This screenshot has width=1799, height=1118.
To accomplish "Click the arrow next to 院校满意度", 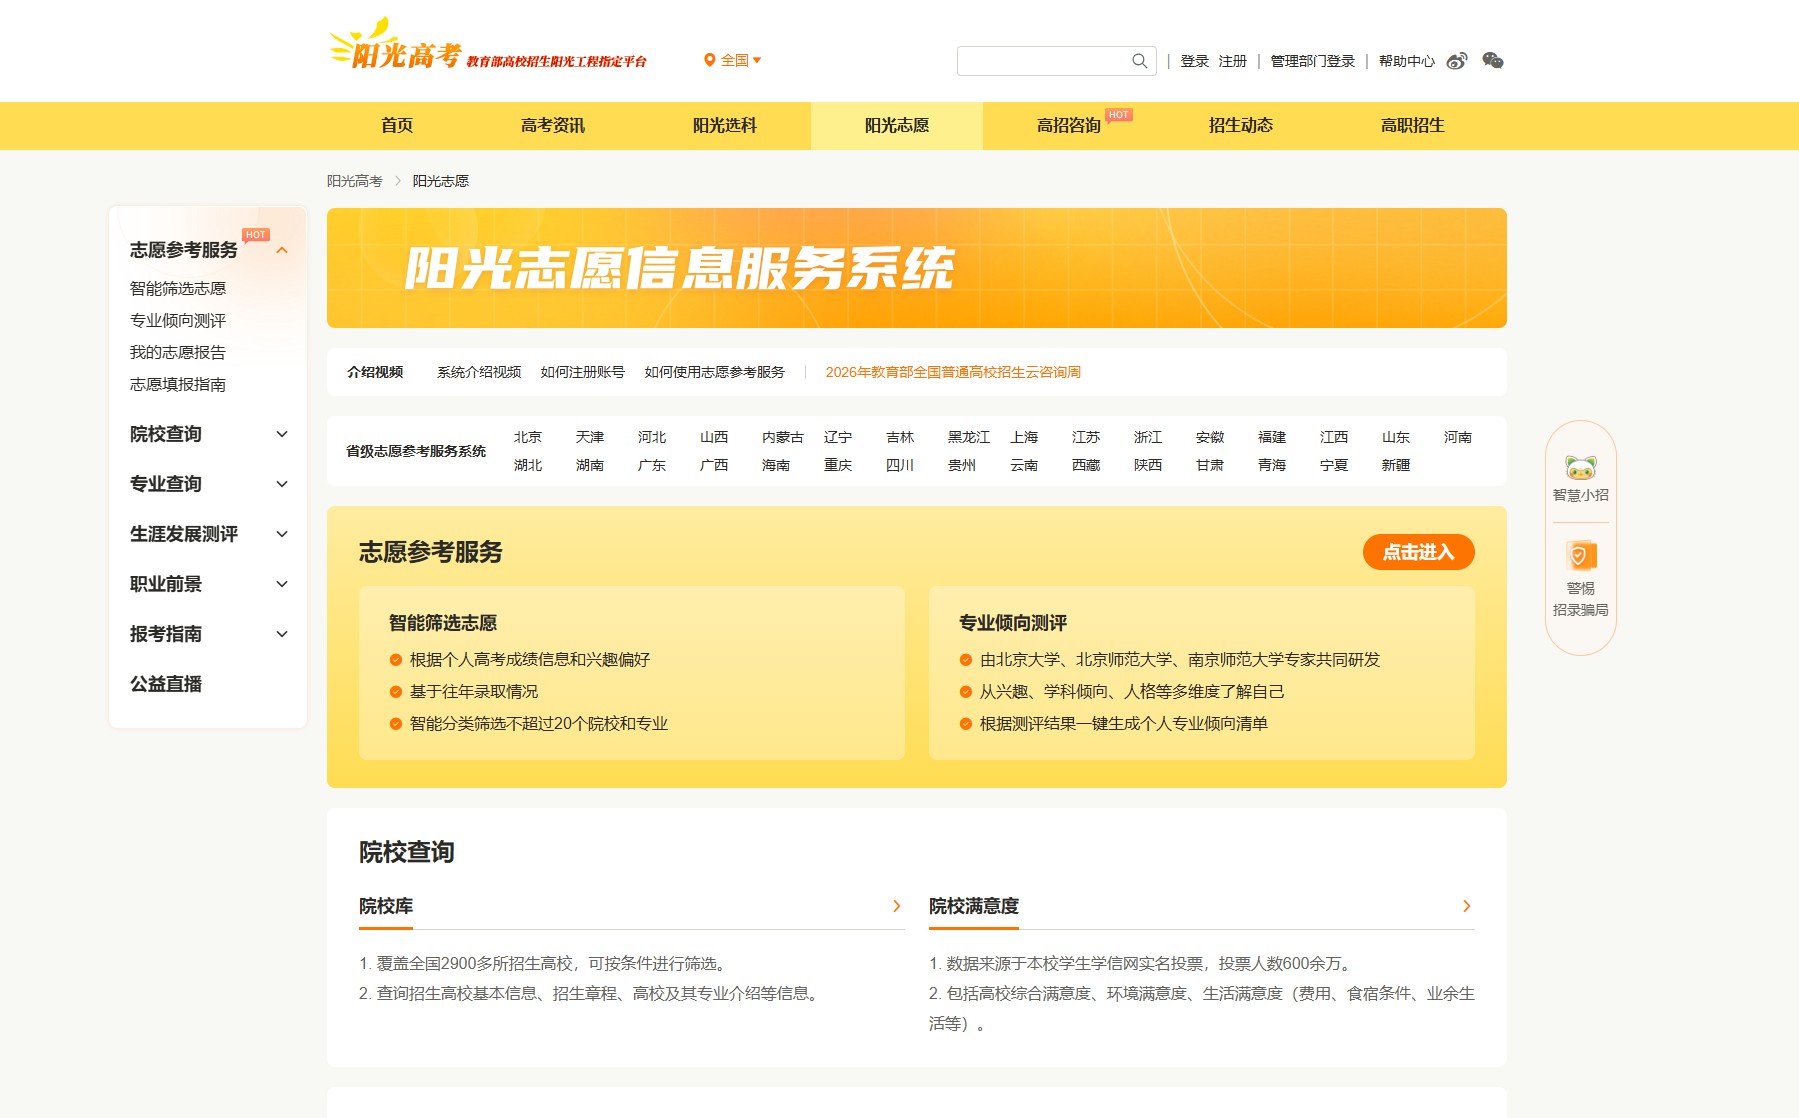I will point(1467,906).
